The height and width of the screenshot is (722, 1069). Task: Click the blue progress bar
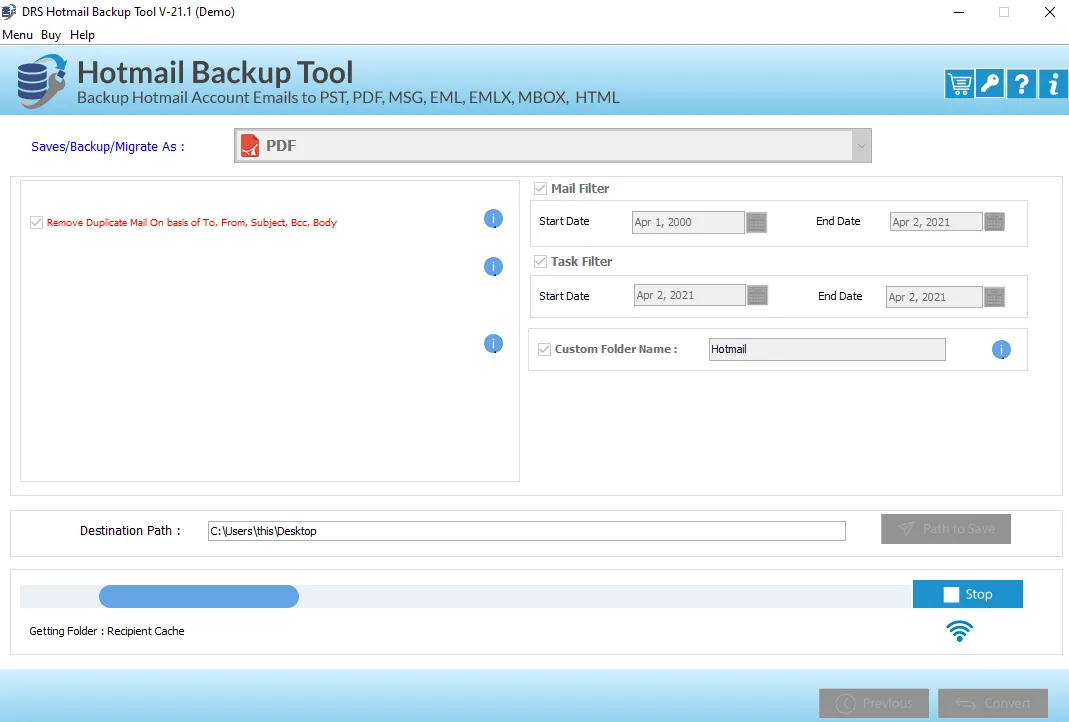[199, 596]
